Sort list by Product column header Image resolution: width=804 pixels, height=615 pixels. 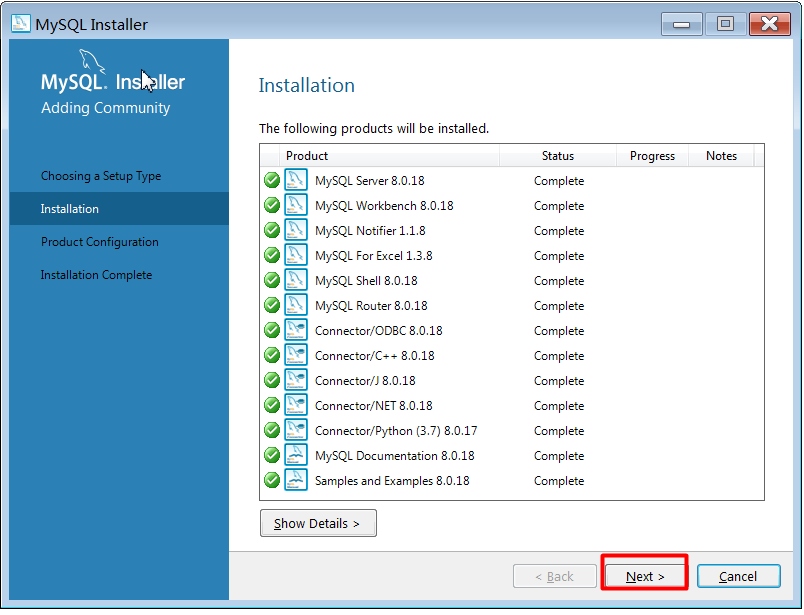coord(390,156)
